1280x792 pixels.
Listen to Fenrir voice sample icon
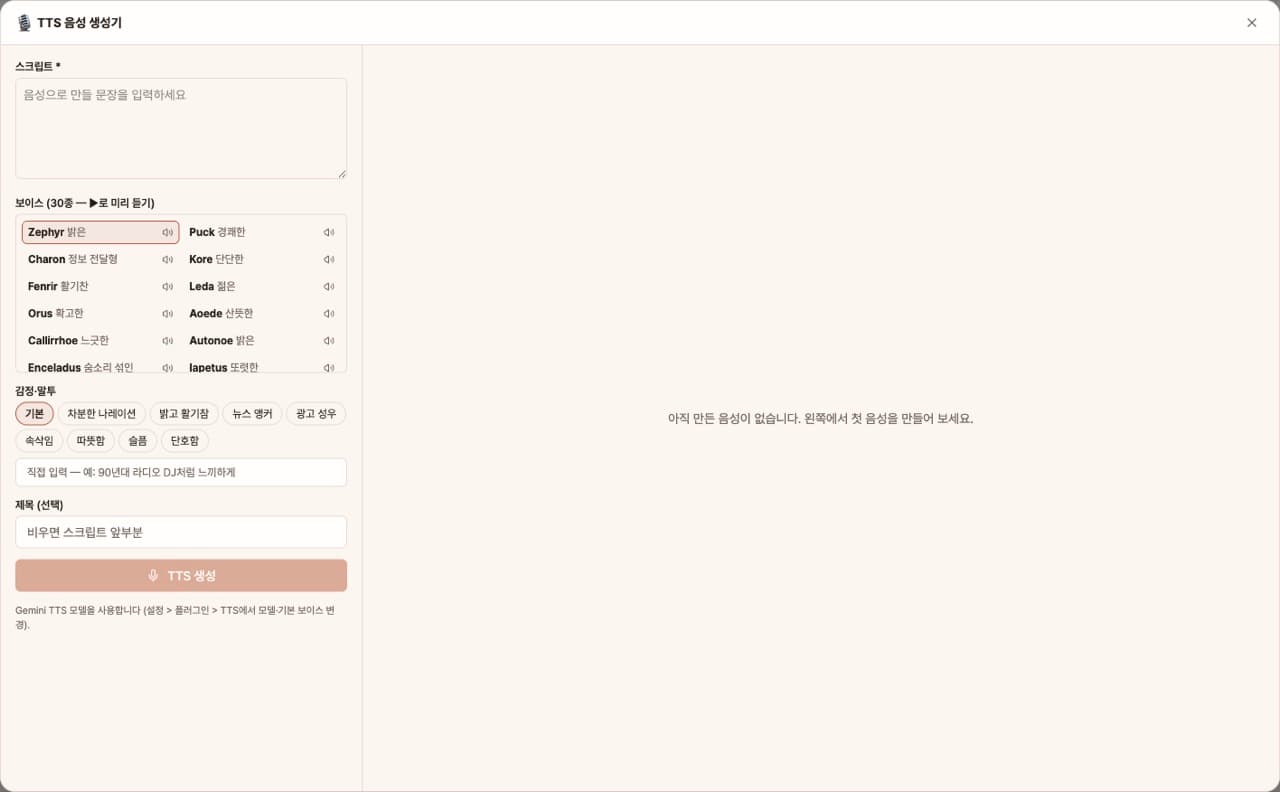pos(167,287)
